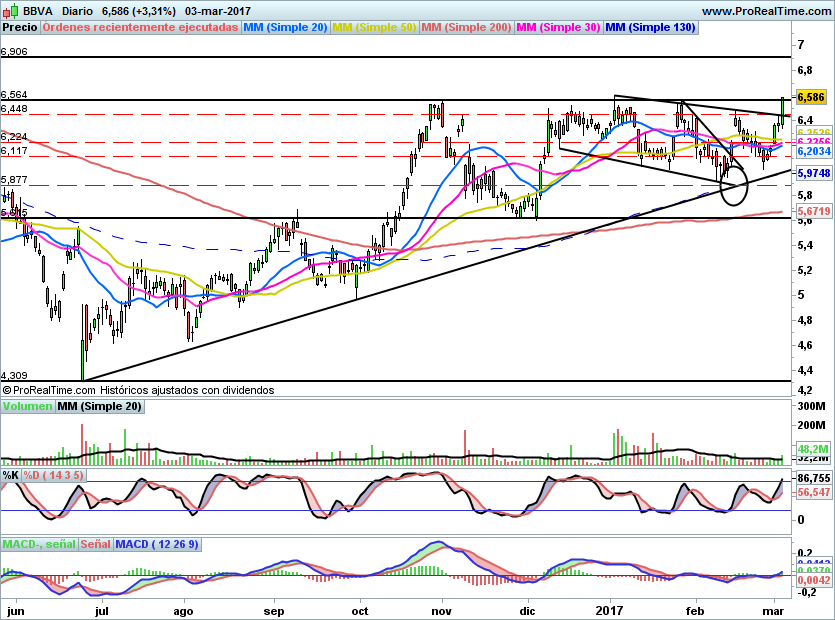
Task: Open the www.ProRealTime.com link
Action: (x=766, y=11)
